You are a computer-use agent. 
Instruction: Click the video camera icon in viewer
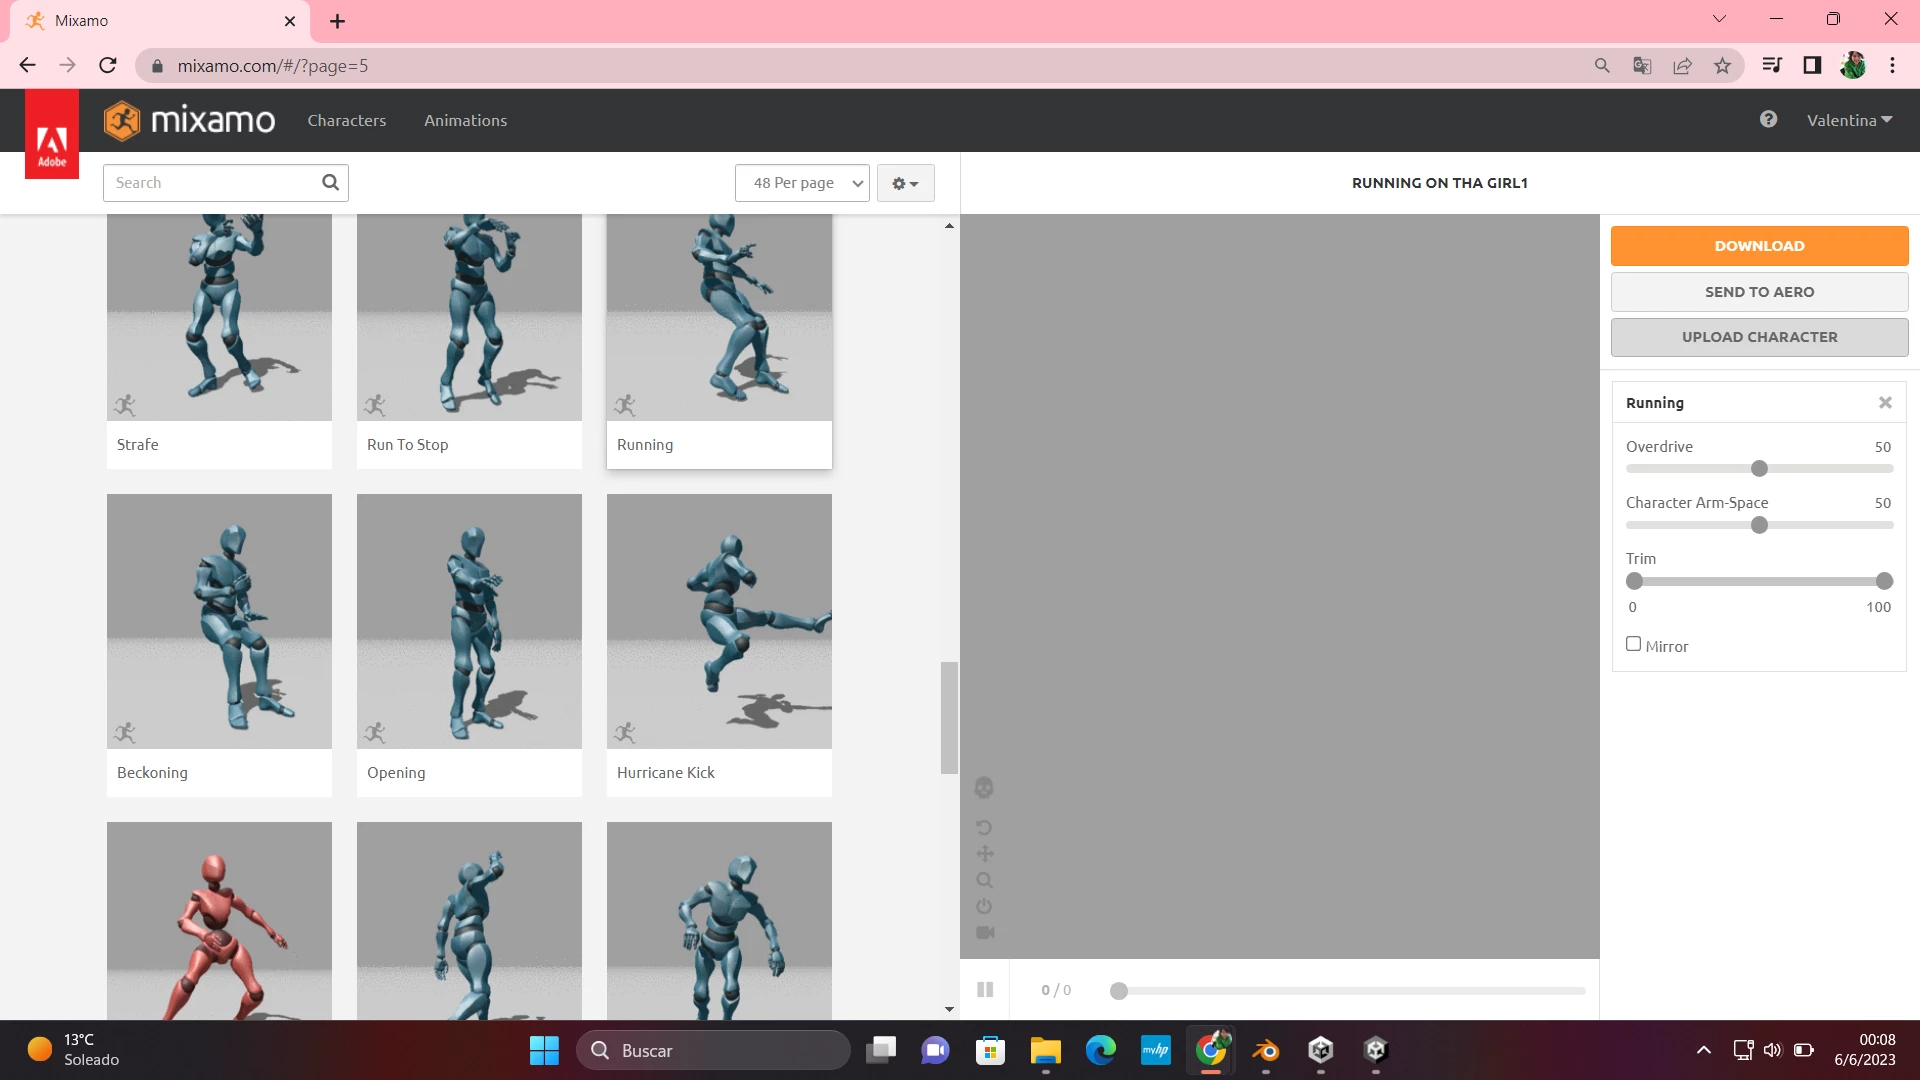pos(984,932)
